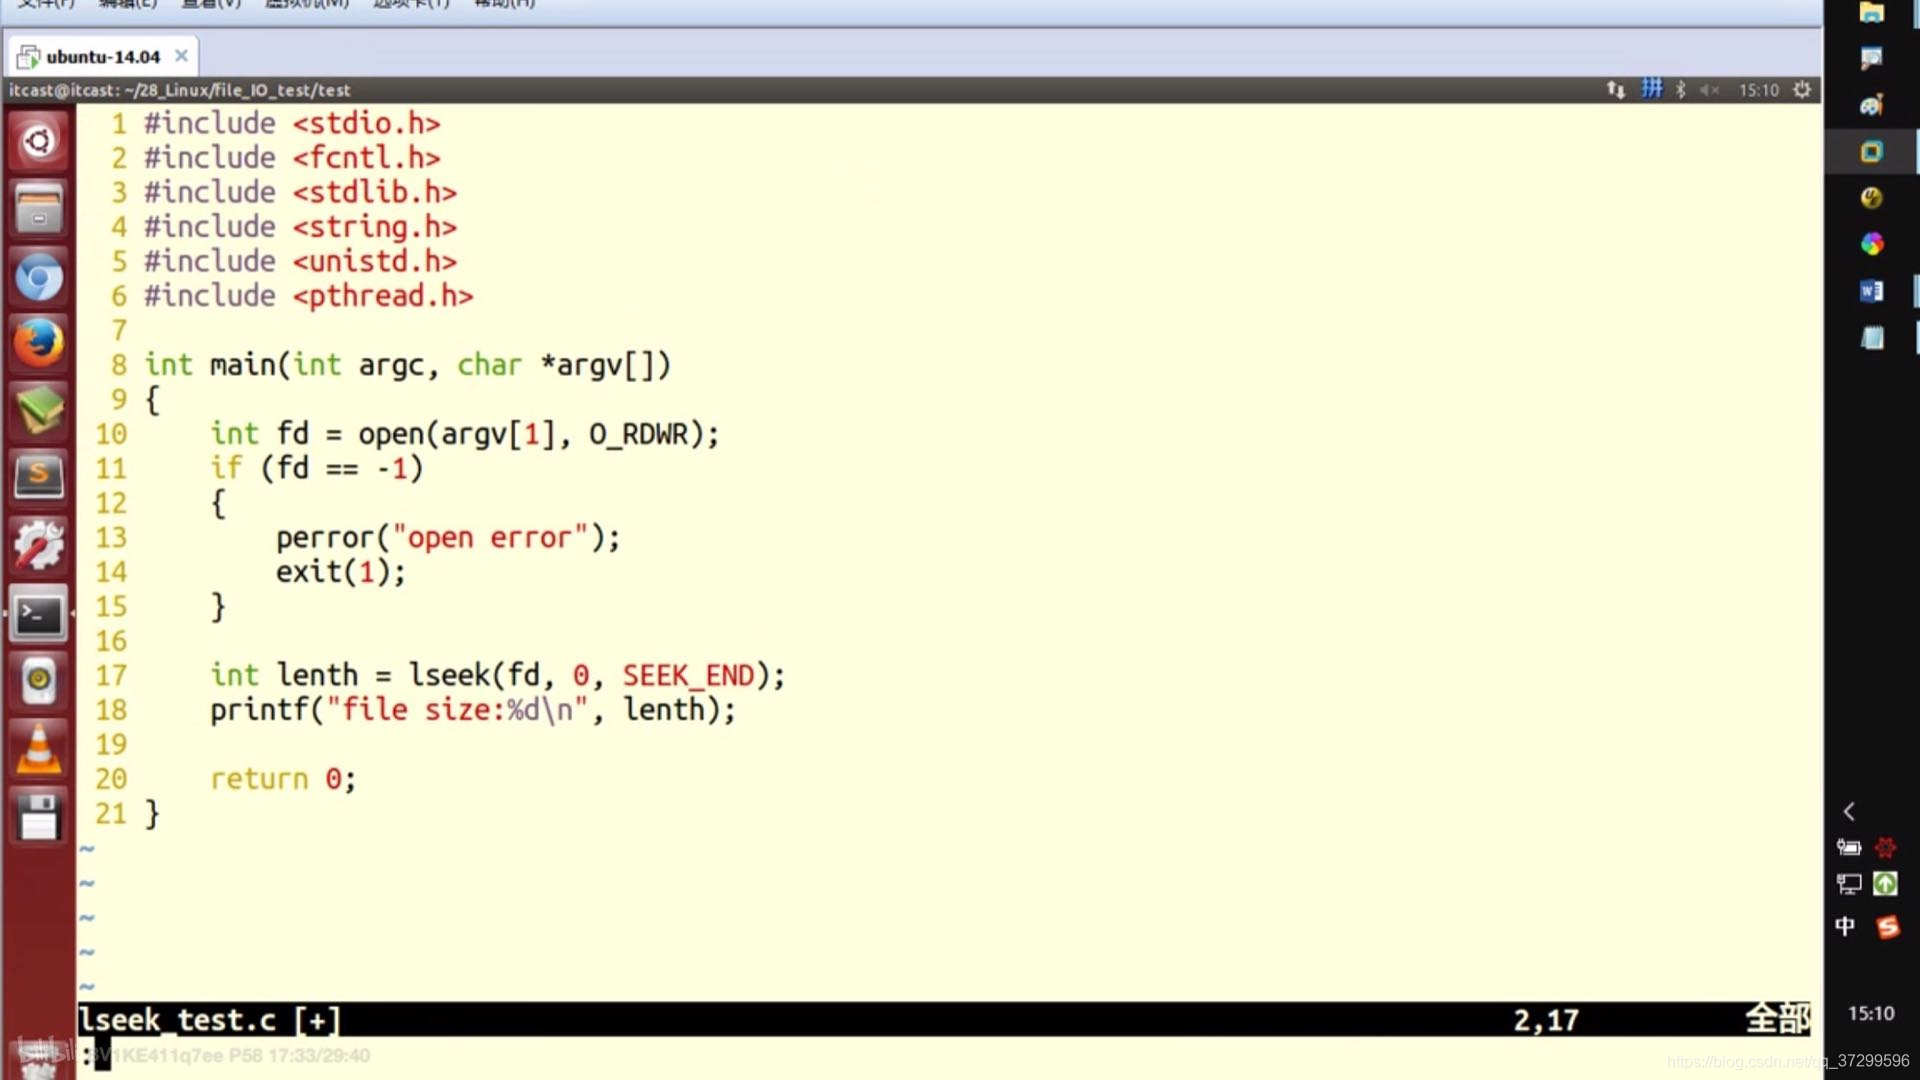Open the S application icon in launcher
The height and width of the screenshot is (1080, 1920).
[39, 477]
